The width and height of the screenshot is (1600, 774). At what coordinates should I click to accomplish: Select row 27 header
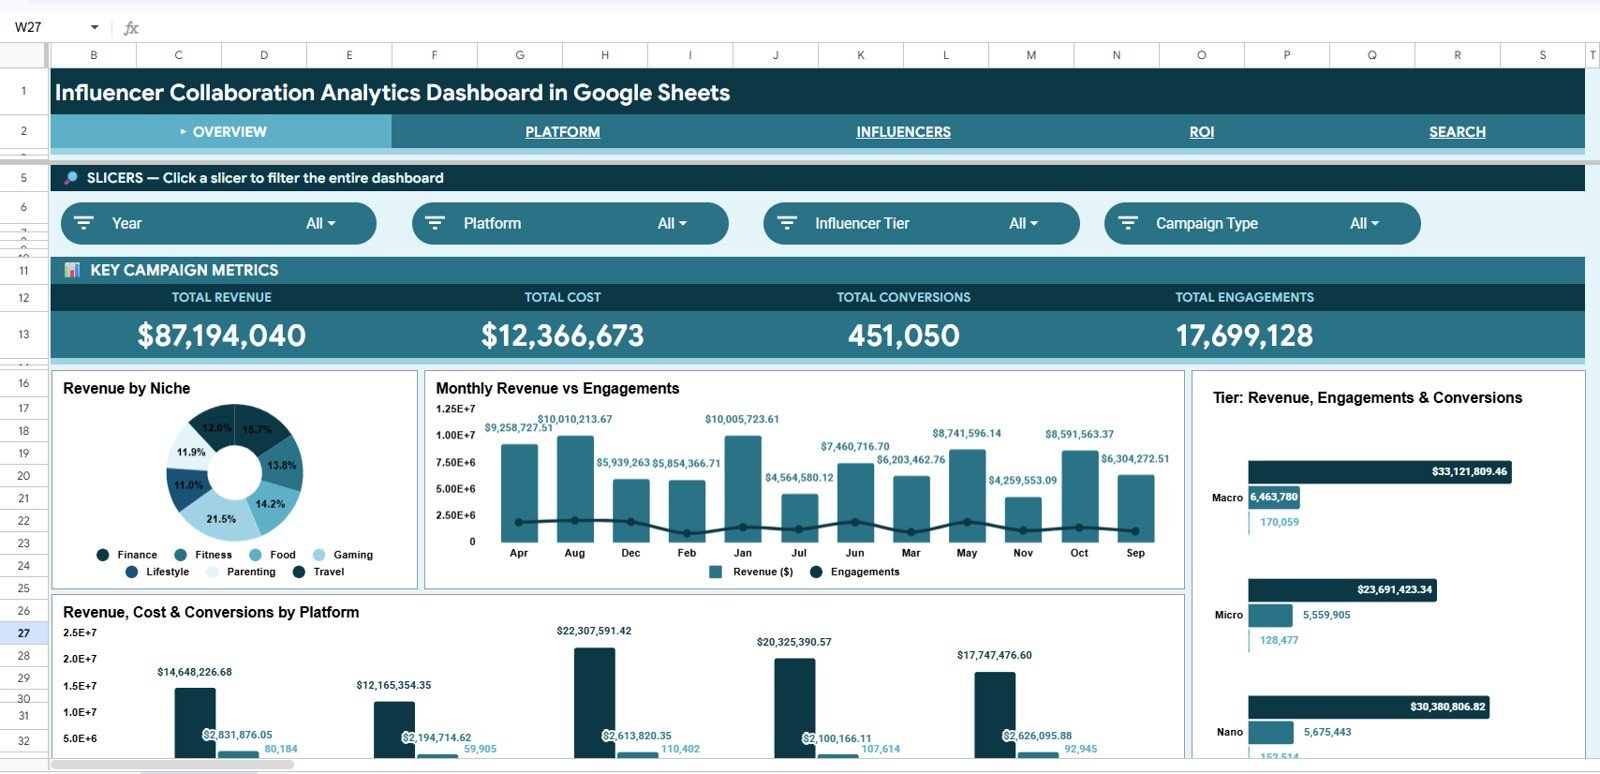coord(24,633)
